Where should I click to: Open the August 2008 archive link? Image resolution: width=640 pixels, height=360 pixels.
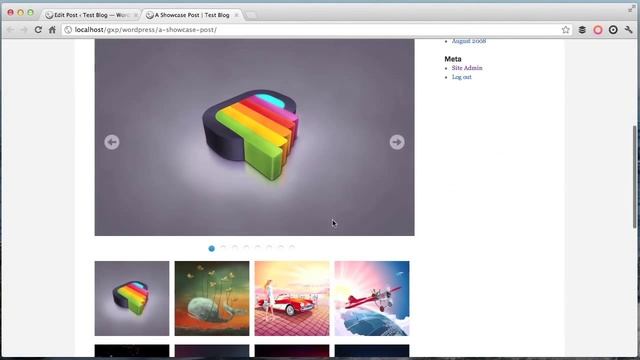469,41
